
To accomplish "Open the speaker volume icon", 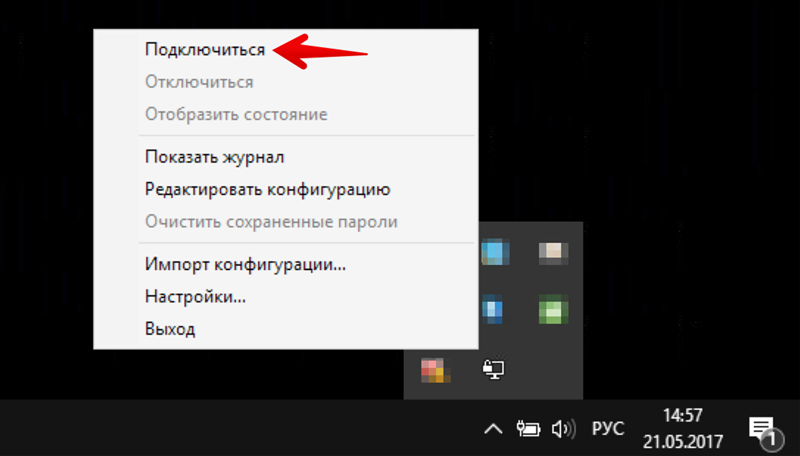I will 564,429.
